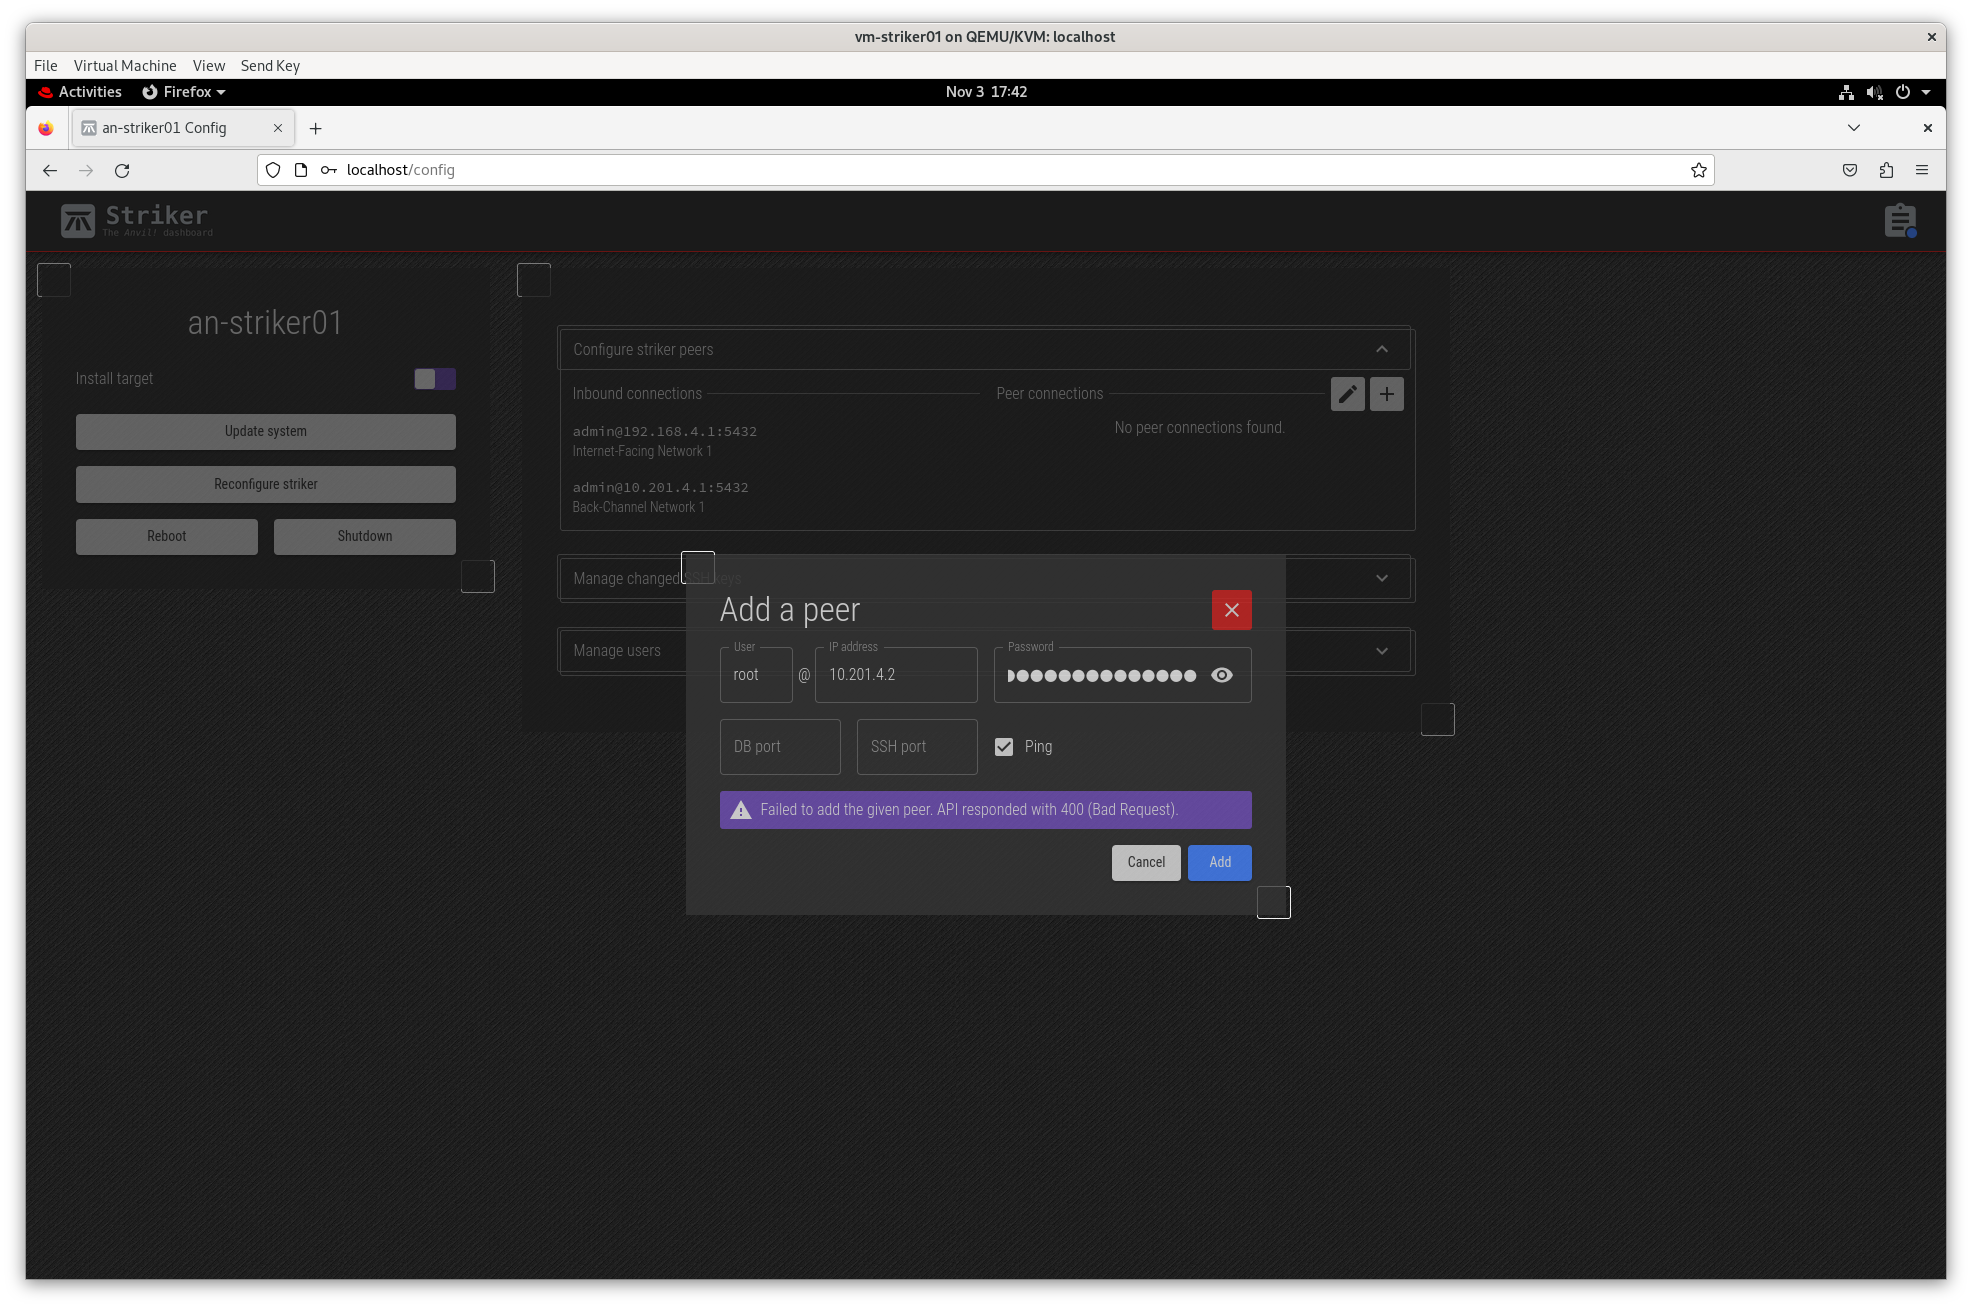1972x1308 pixels.
Task: Go back in the browser
Action: [50, 170]
